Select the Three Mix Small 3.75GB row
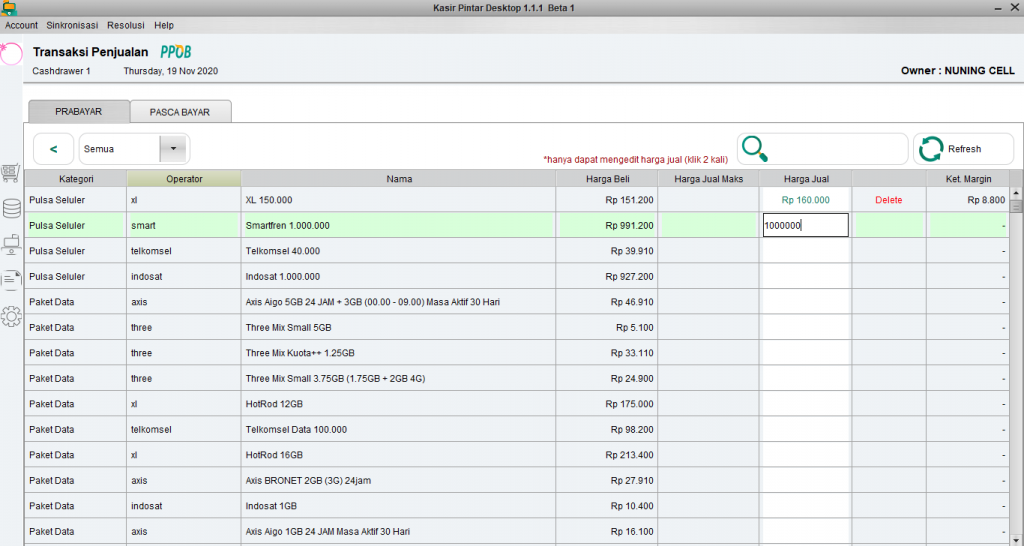 (x=517, y=378)
